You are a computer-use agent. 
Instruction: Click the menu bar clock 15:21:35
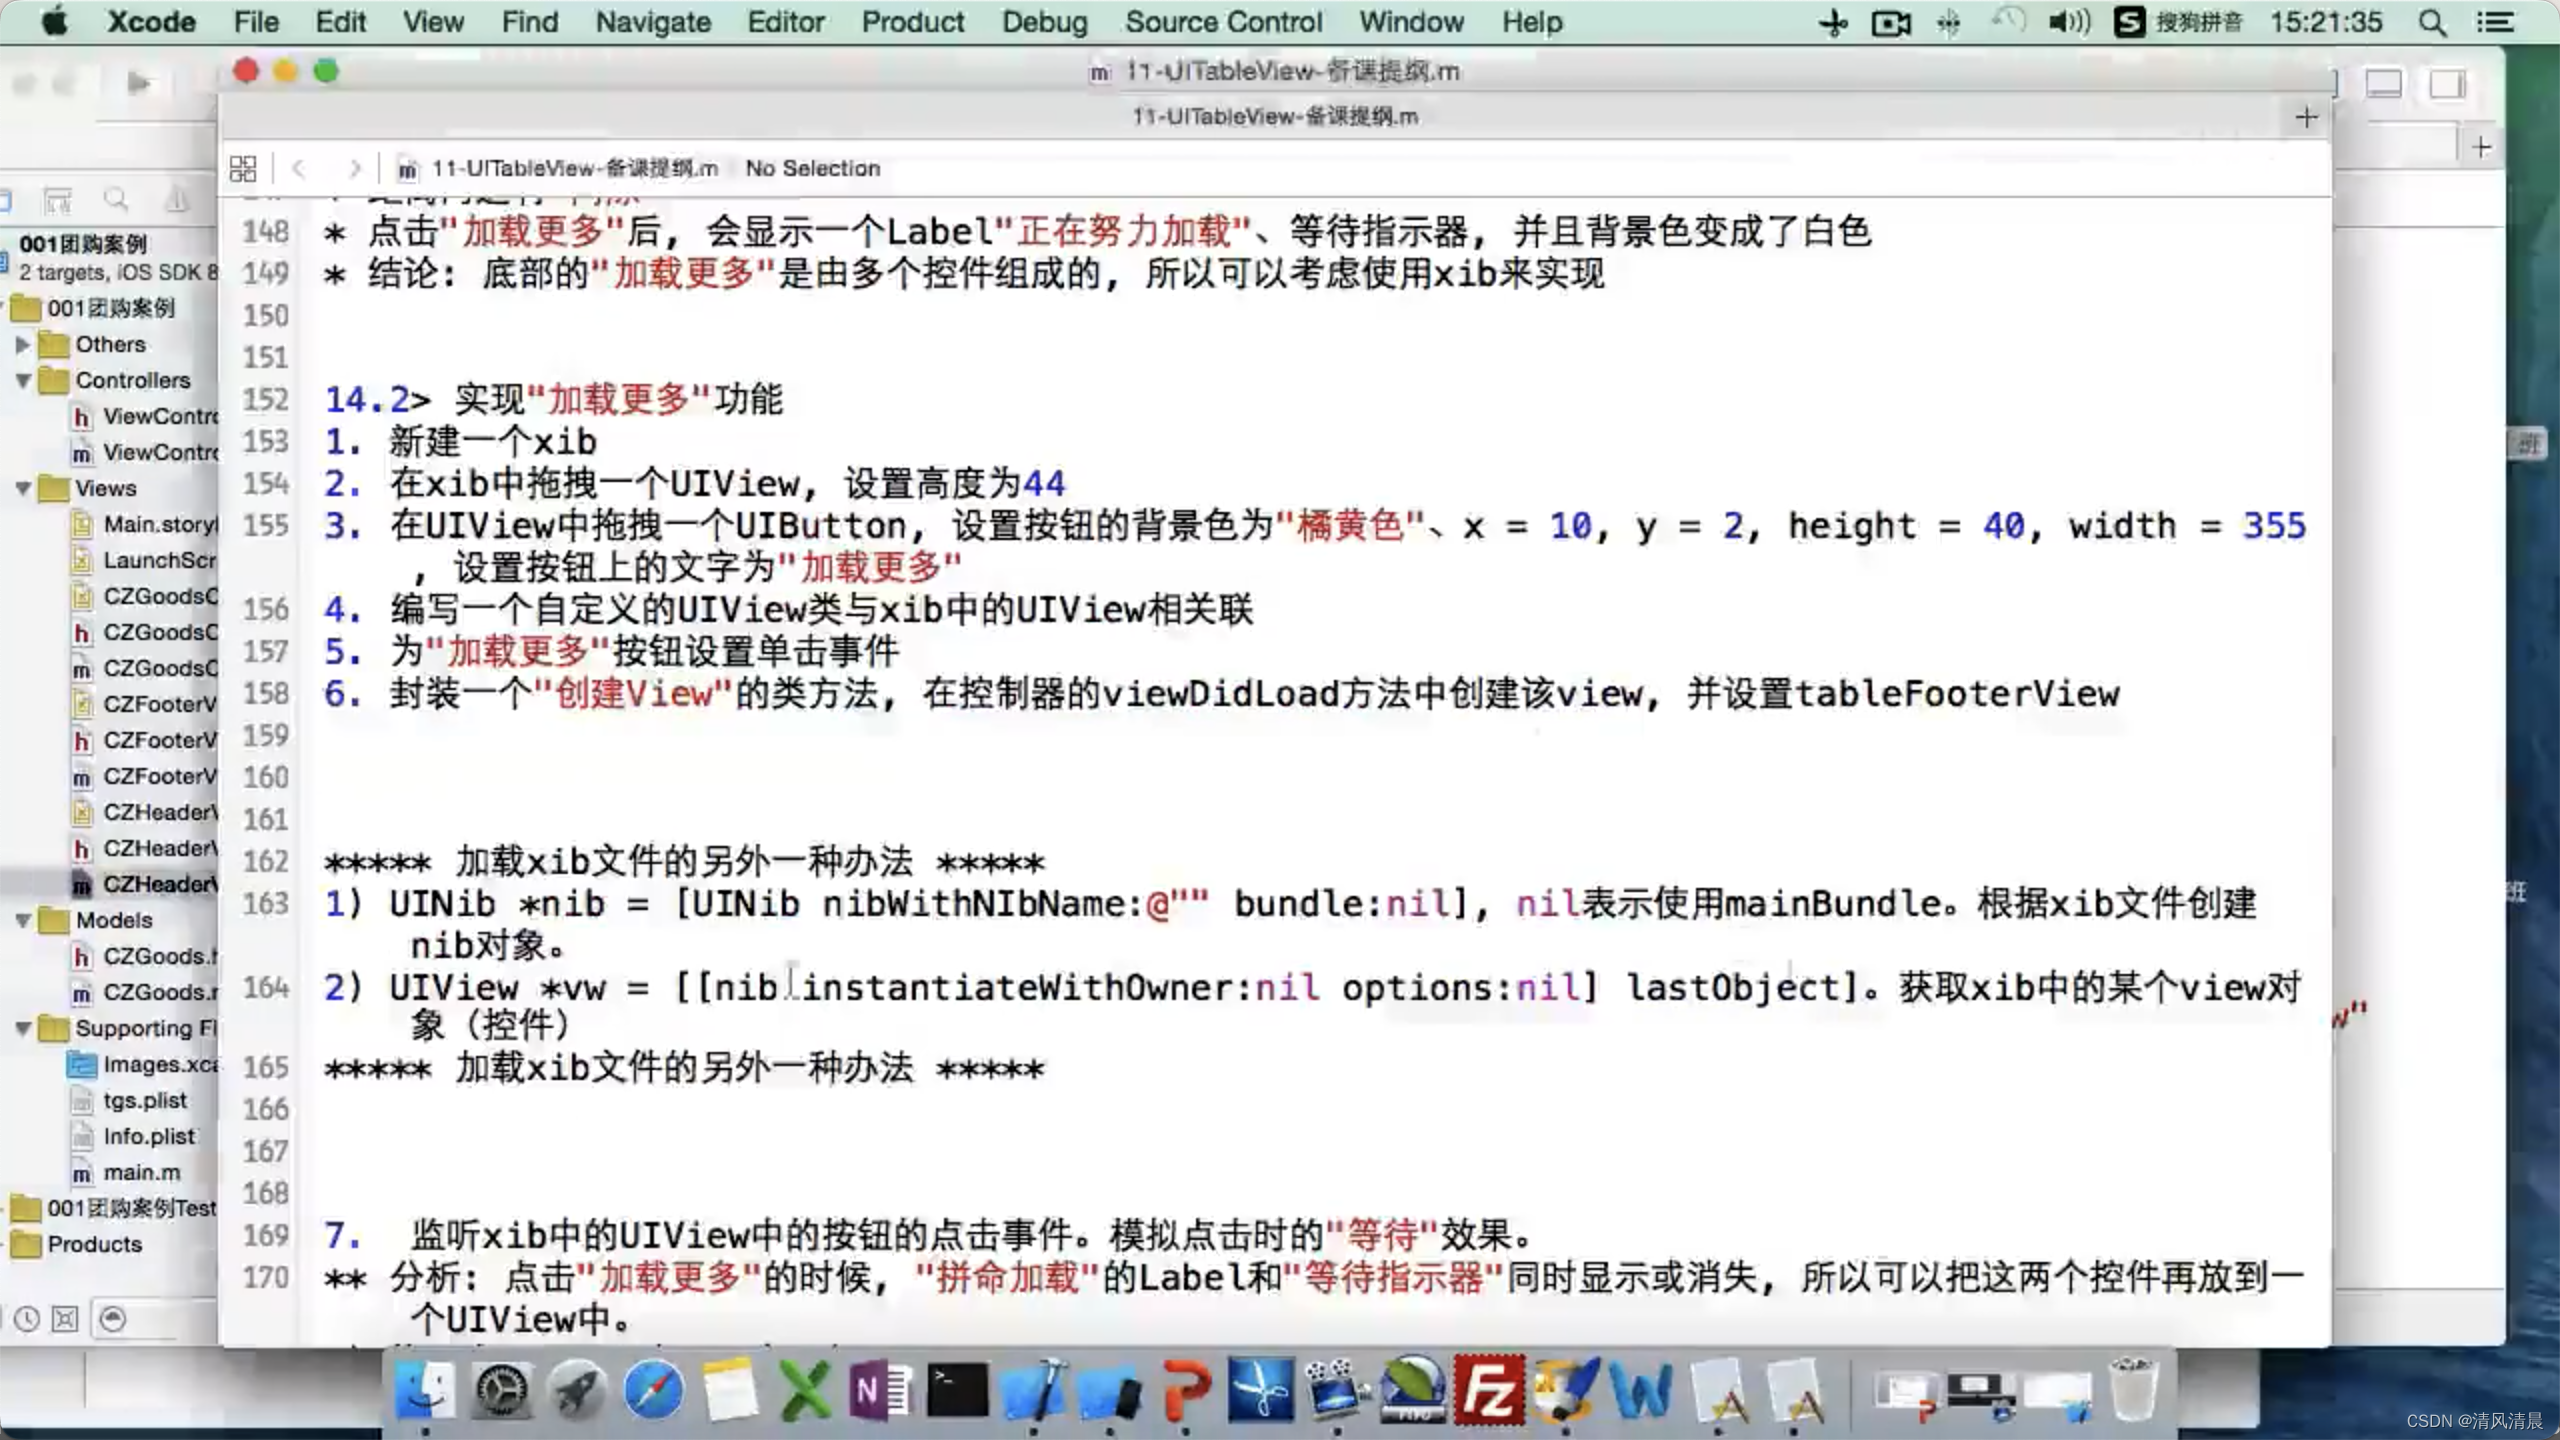tap(2326, 22)
